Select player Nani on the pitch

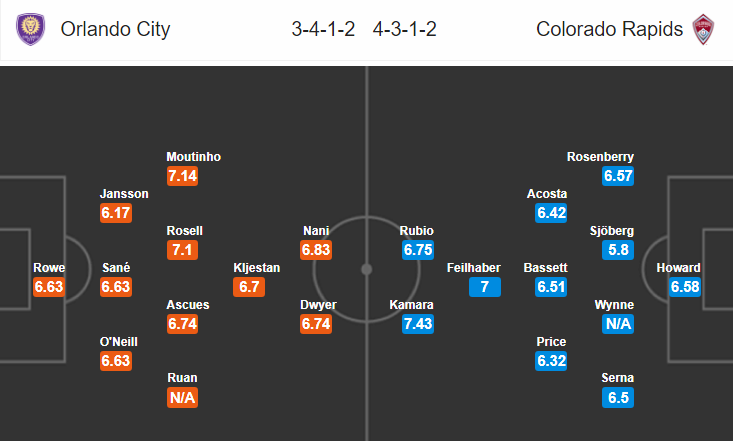(316, 231)
